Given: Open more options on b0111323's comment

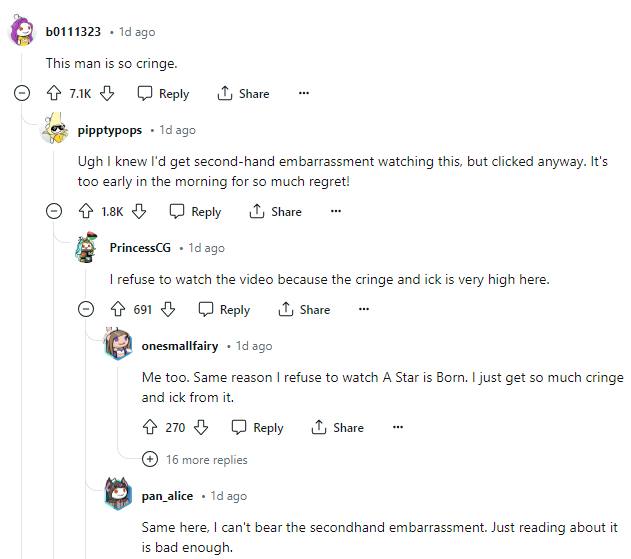Looking at the screenshot, I should point(303,93).
